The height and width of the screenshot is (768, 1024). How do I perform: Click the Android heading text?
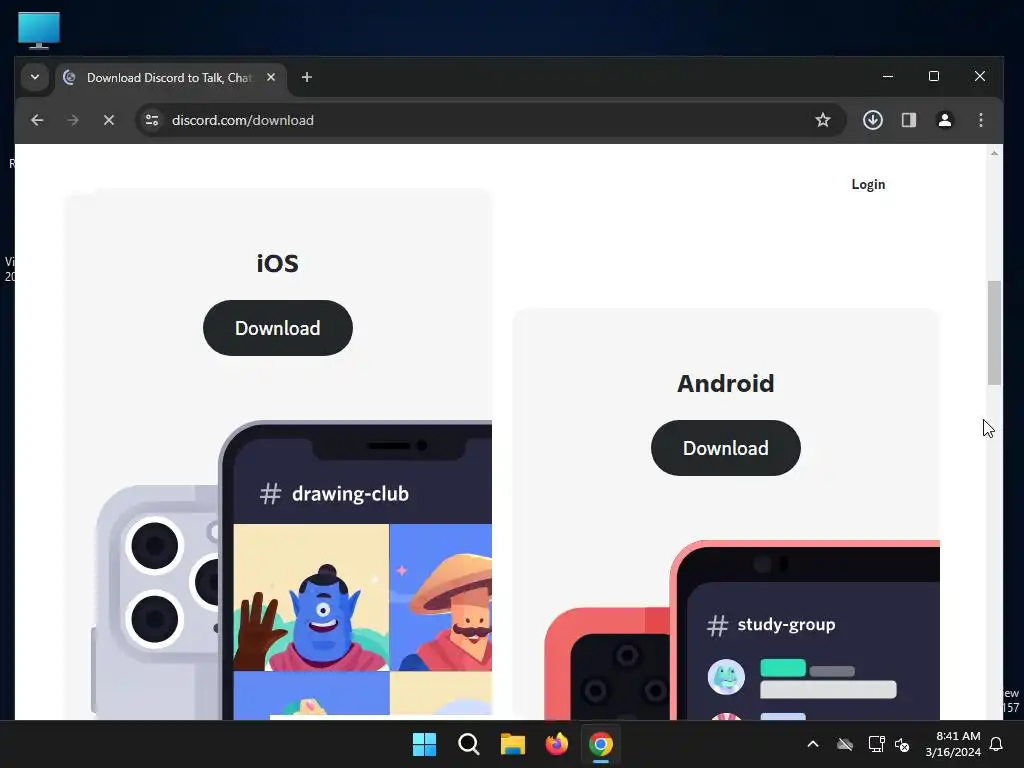726,383
